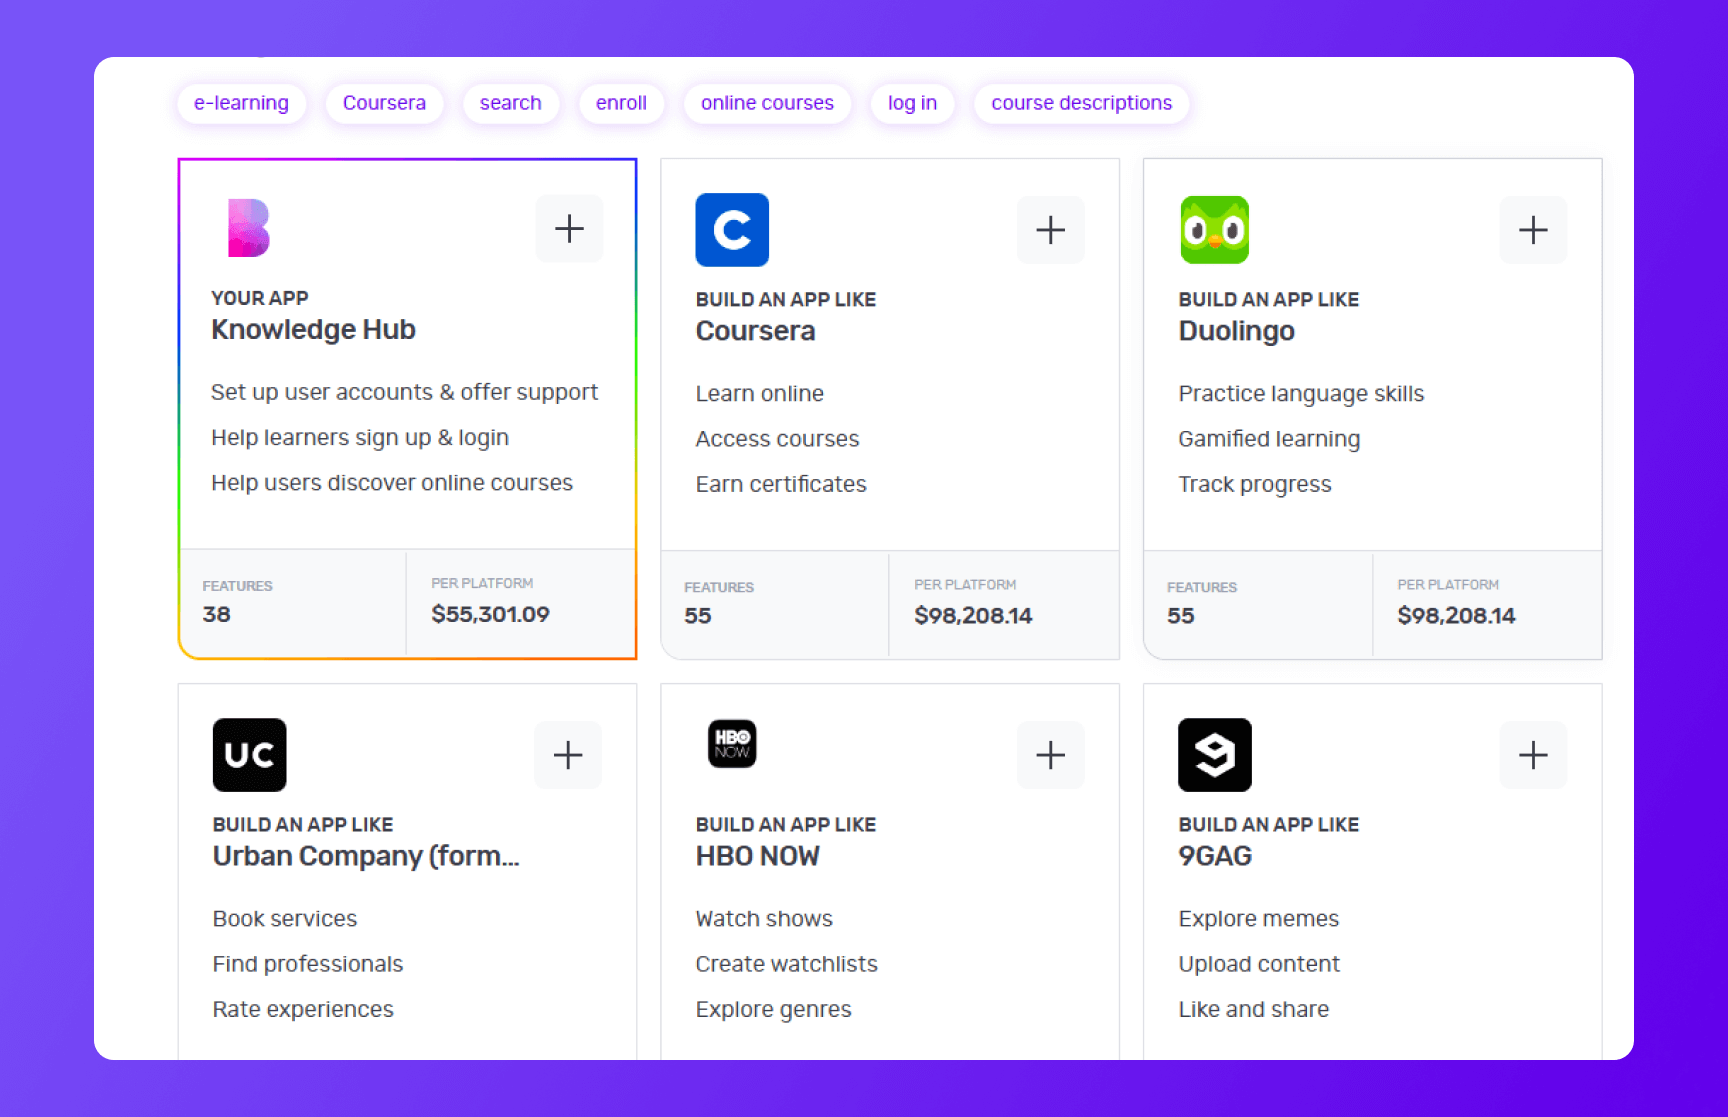The width and height of the screenshot is (1728, 1117).
Task: Click 'Practice language skills' text
Action: [x=1301, y=394]
